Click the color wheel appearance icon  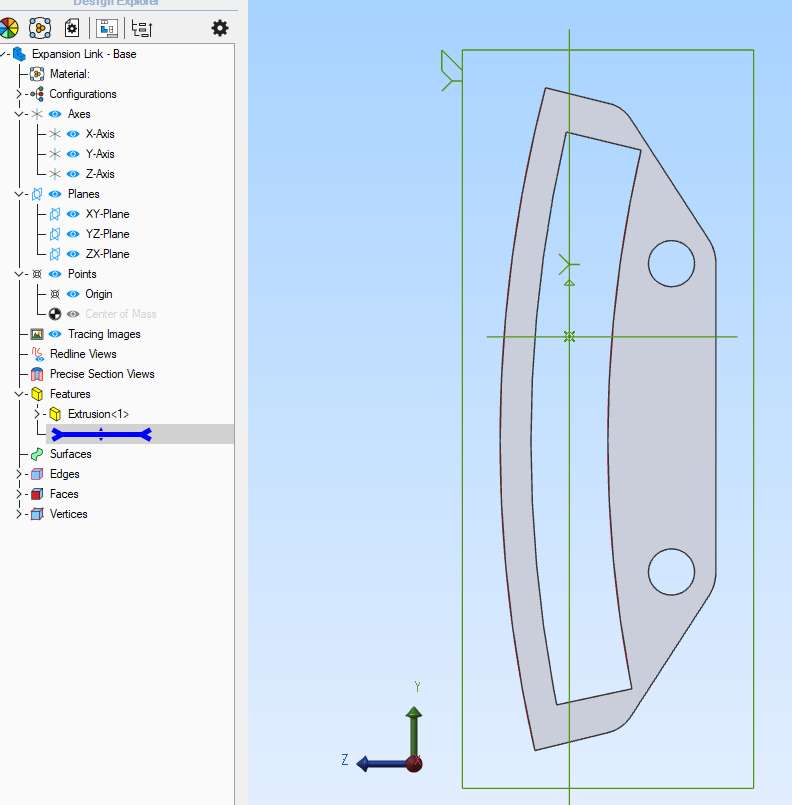pyautogui.click(x=8, y=28)
